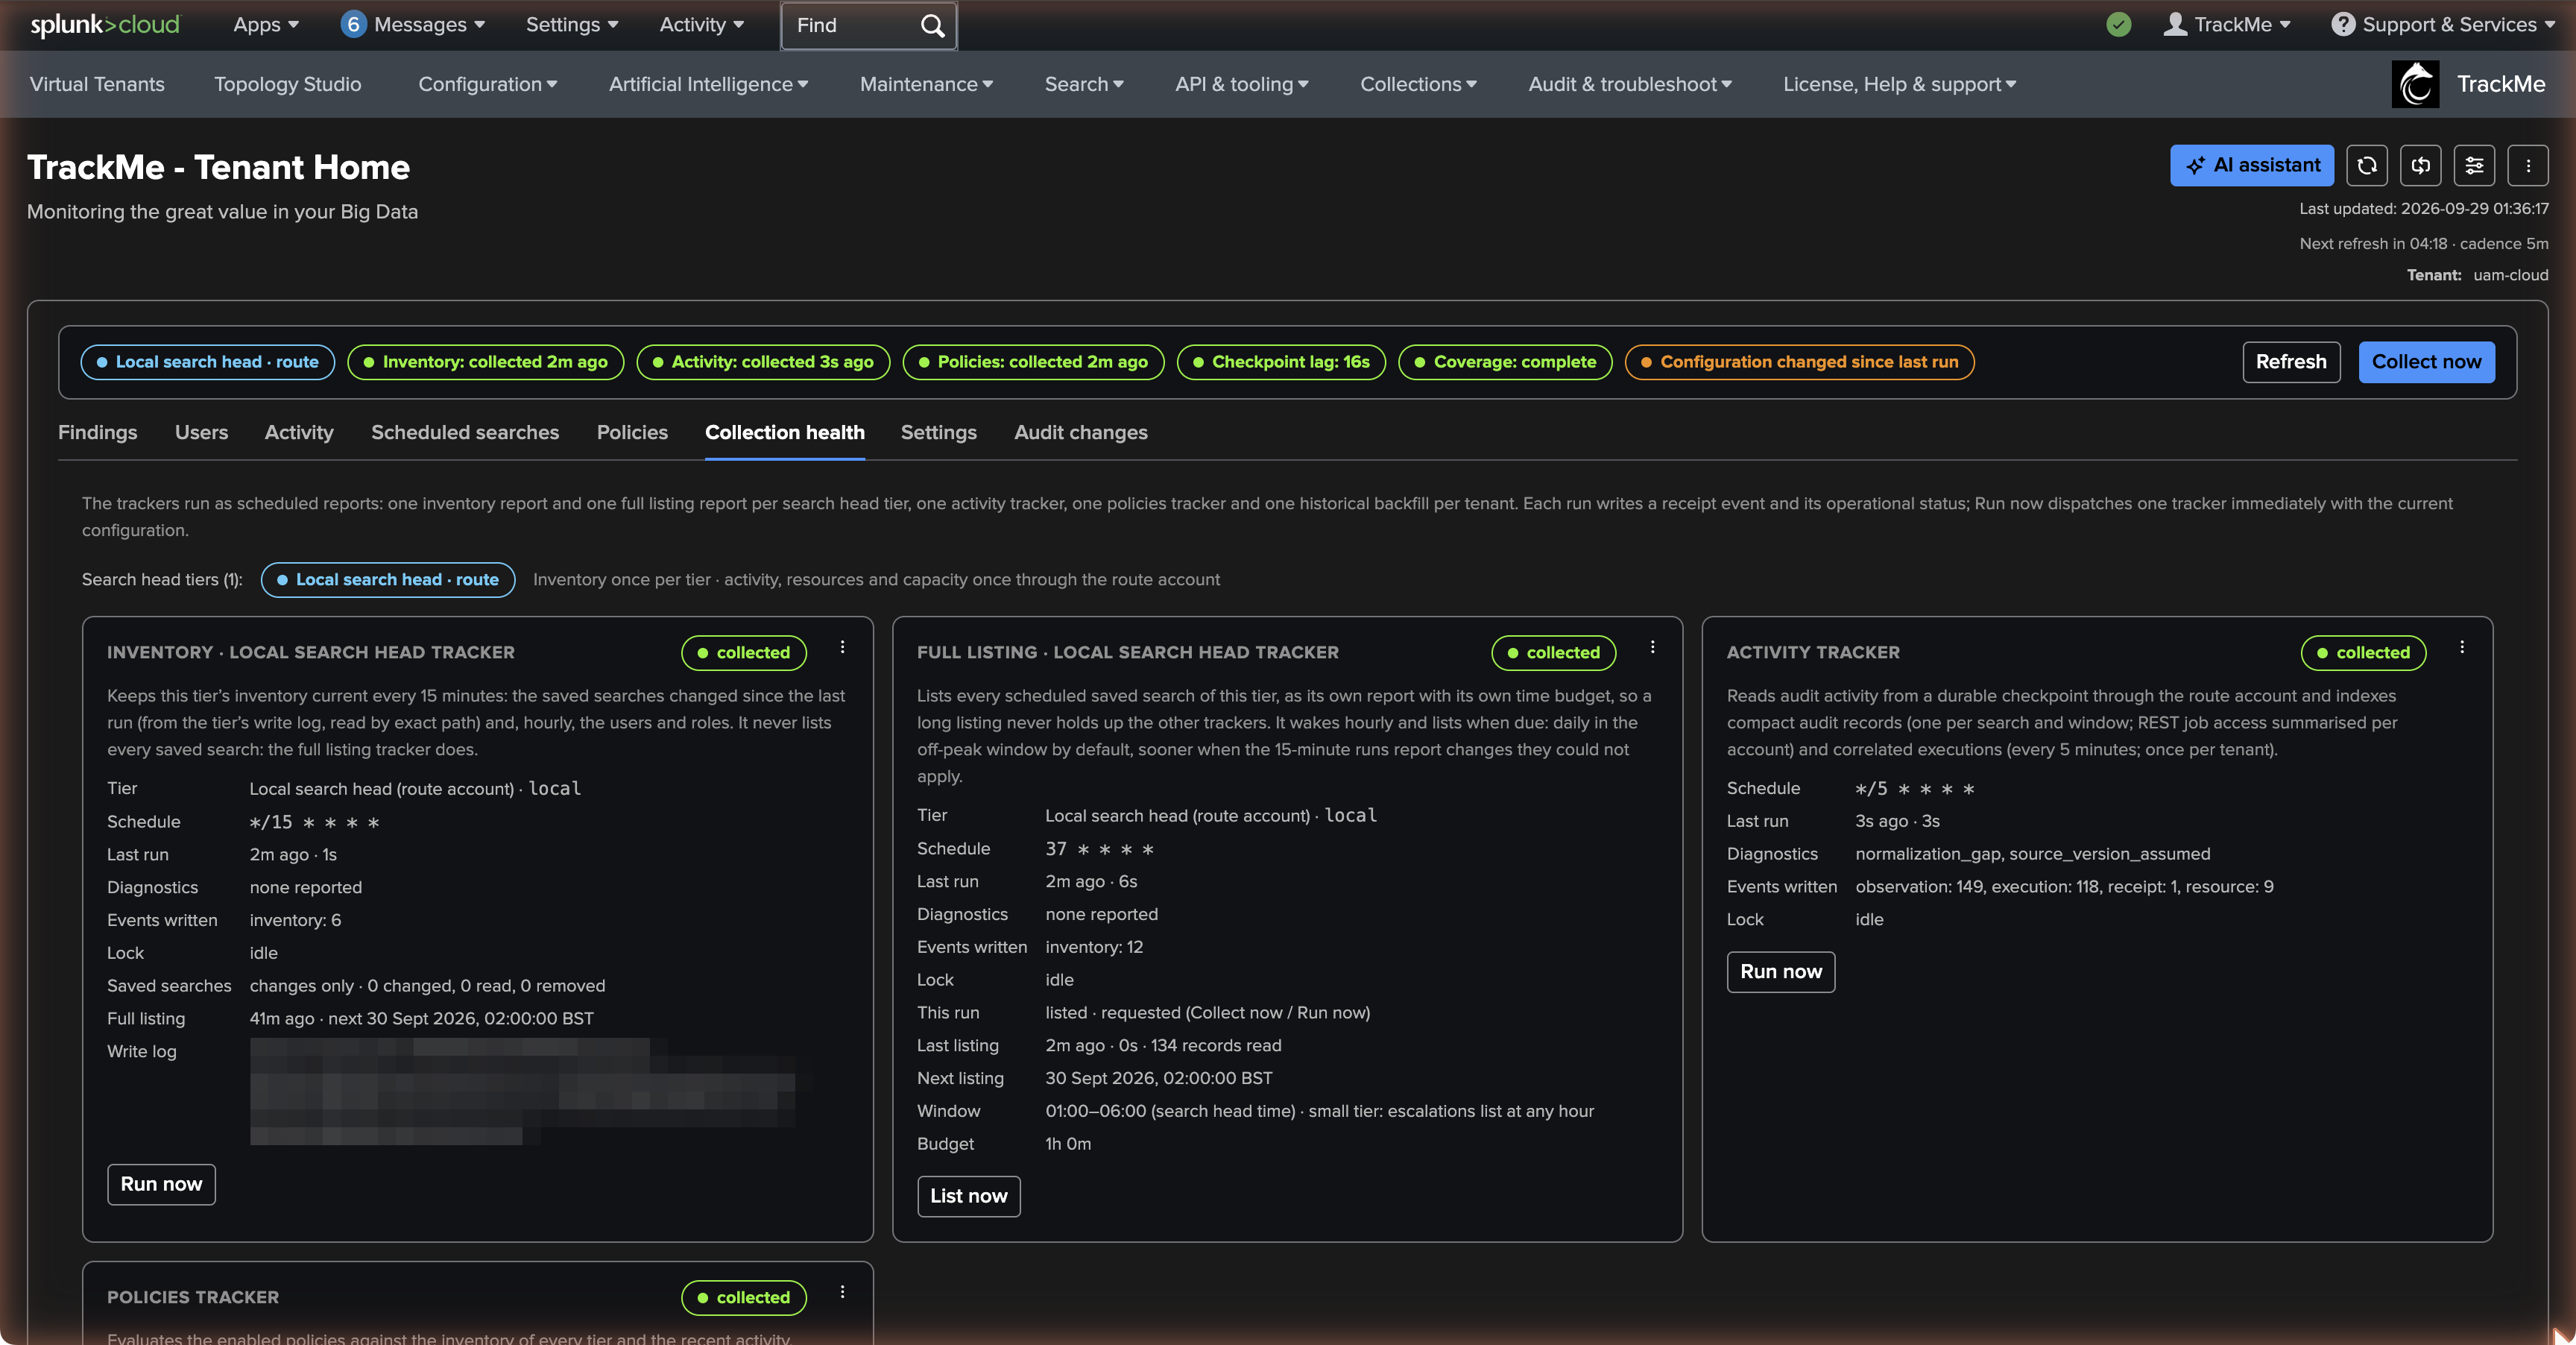The width and height of the screenshot is (2576, 1345).
Task: Expand the TrackMe user account menu
Action: [2227, 25]
